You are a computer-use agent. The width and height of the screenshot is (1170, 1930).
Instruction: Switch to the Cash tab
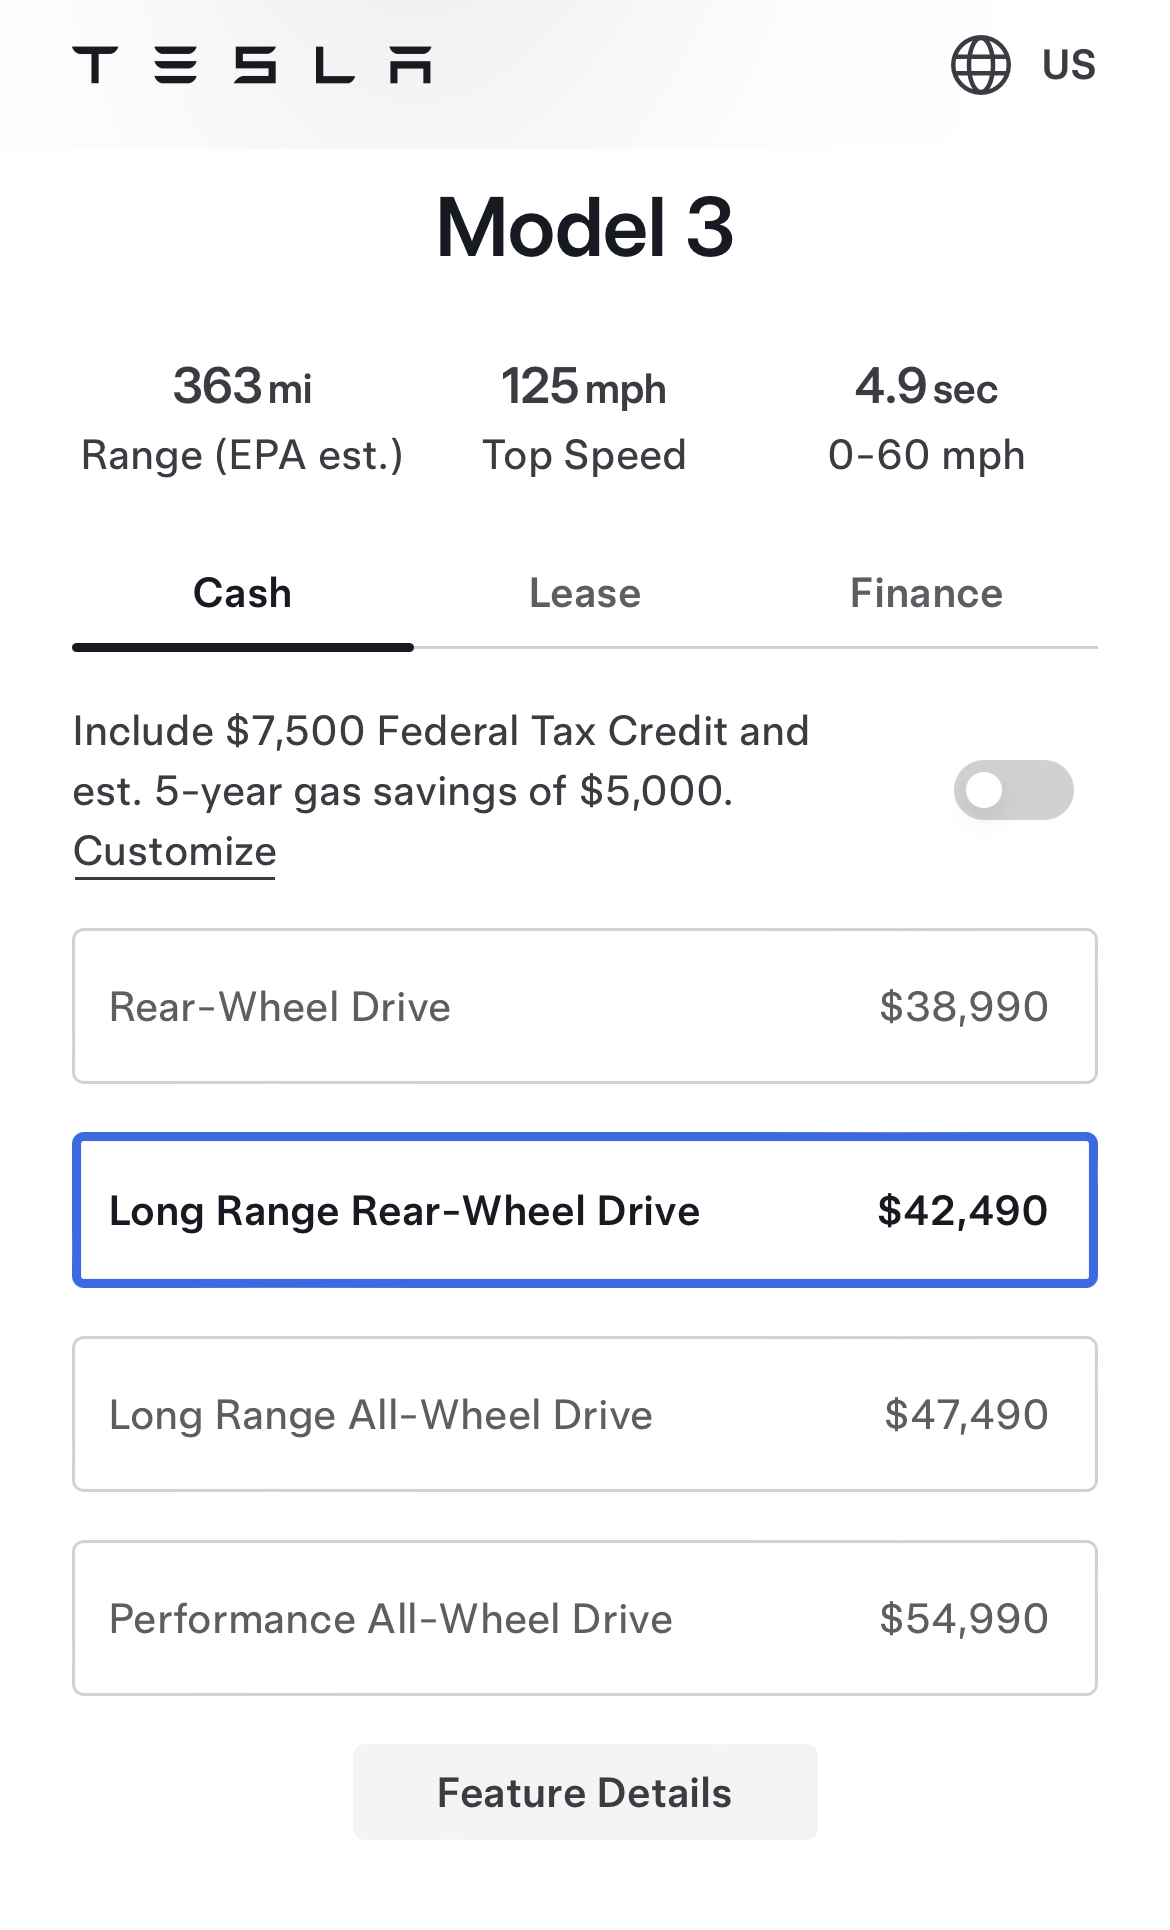coord(243,593)
